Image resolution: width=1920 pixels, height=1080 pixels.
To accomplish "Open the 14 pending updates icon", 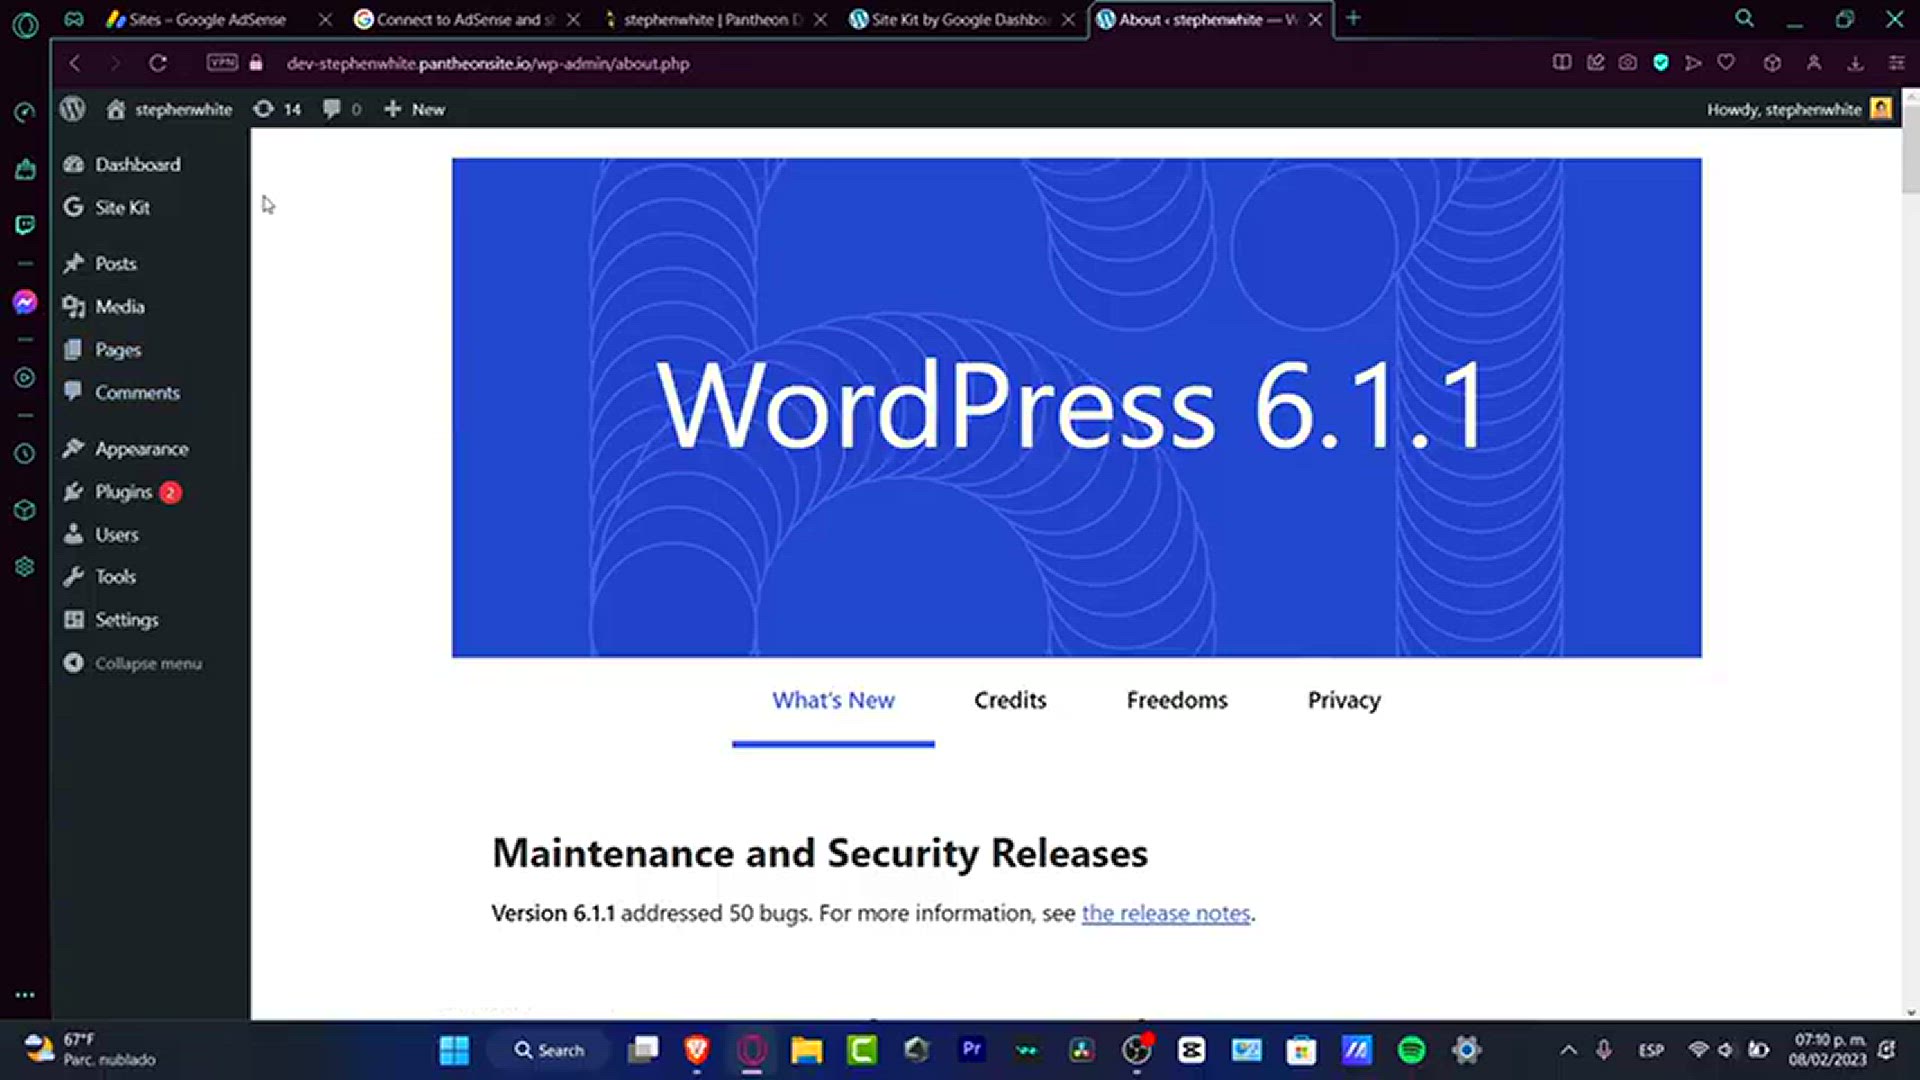I will [x=277, y=109].
